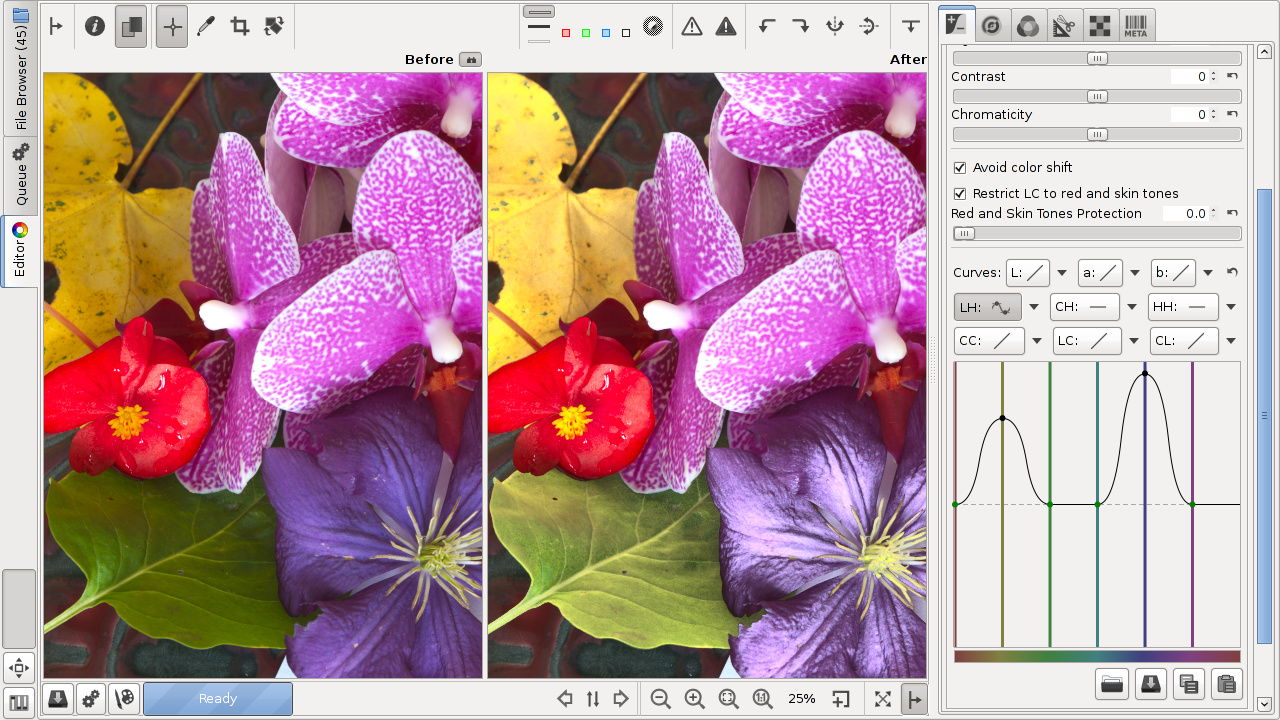The image size is (1280, 720).
Task: Show image info overlay icon
Action: pyautogui.click(x=95, y=27)
